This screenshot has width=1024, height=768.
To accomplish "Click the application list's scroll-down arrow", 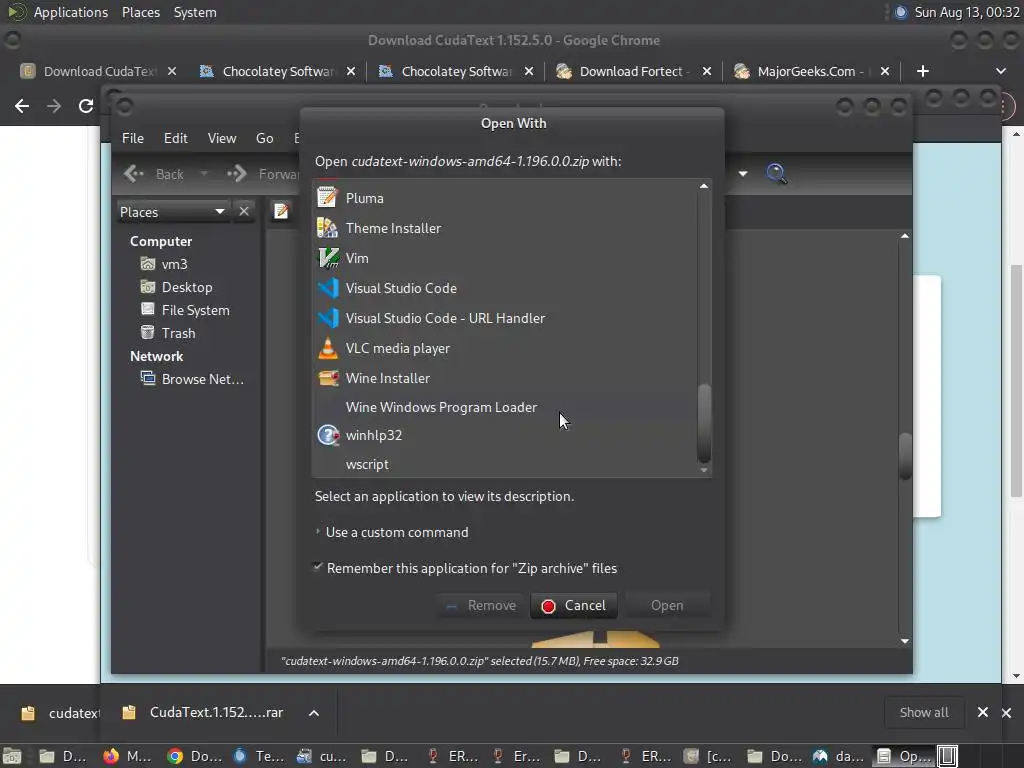I will (704, 470).
